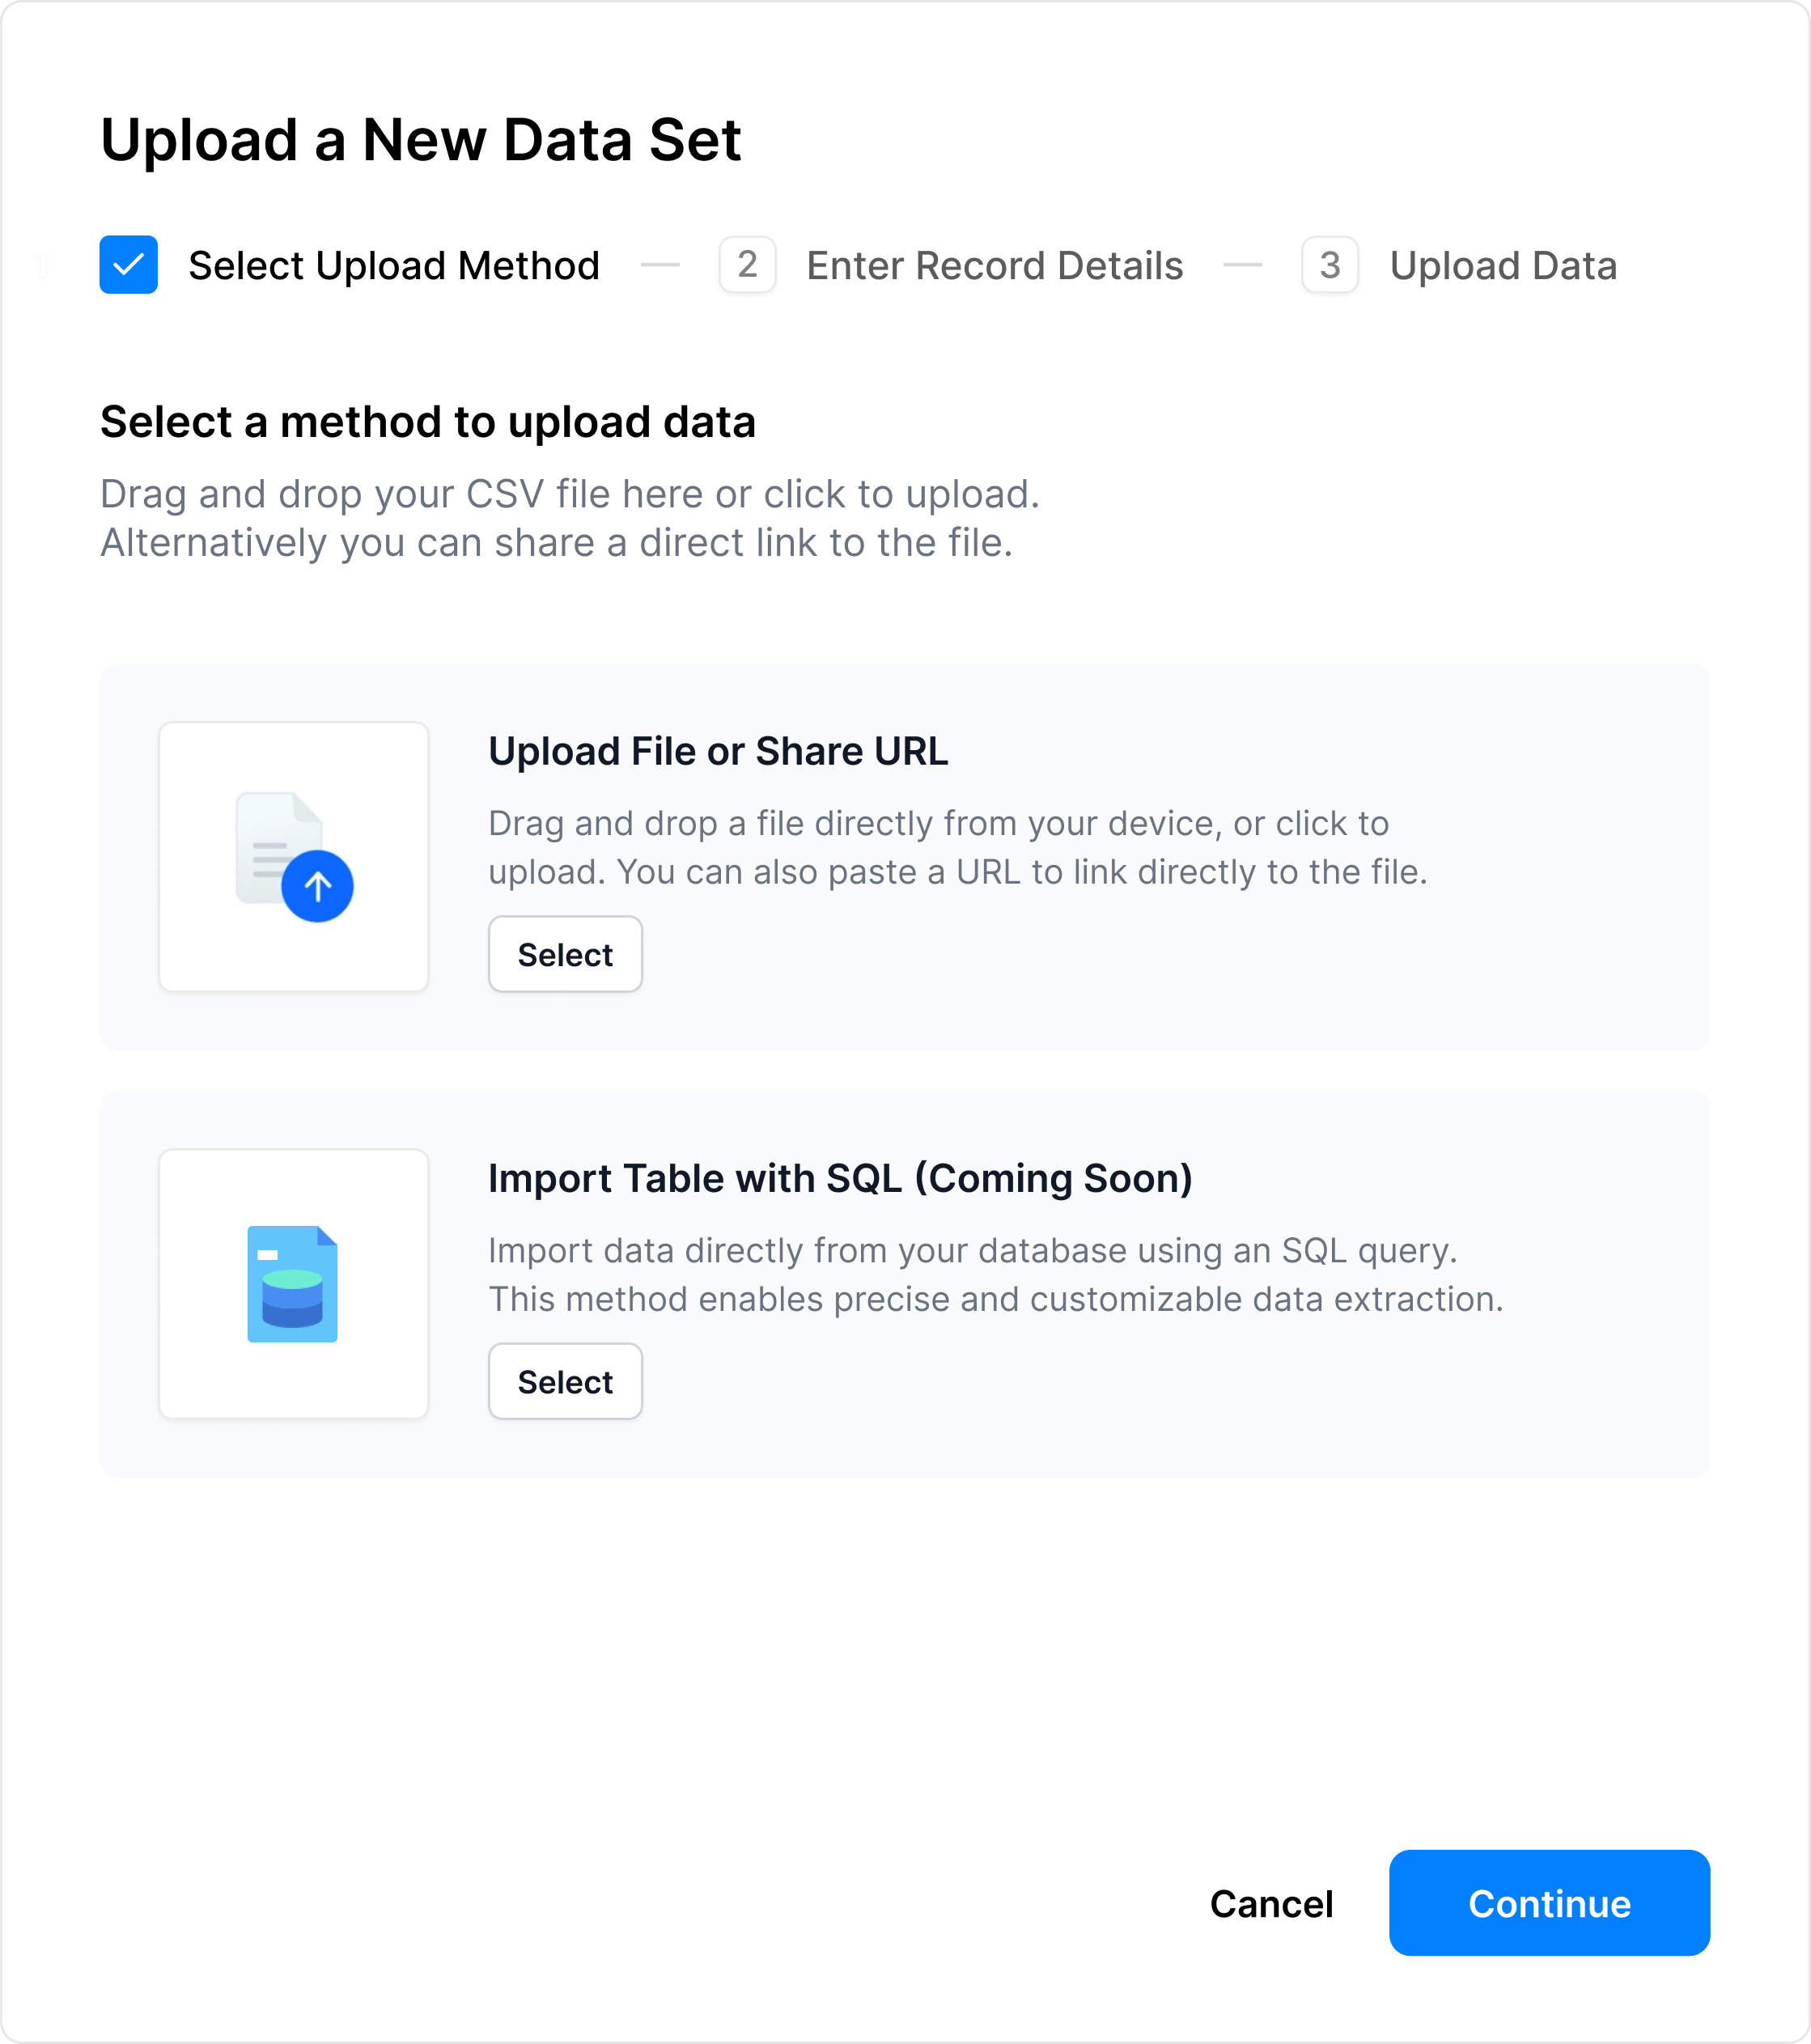Click the step 2 number badge
1811x2044 pixels.
(x=747, y=265)
